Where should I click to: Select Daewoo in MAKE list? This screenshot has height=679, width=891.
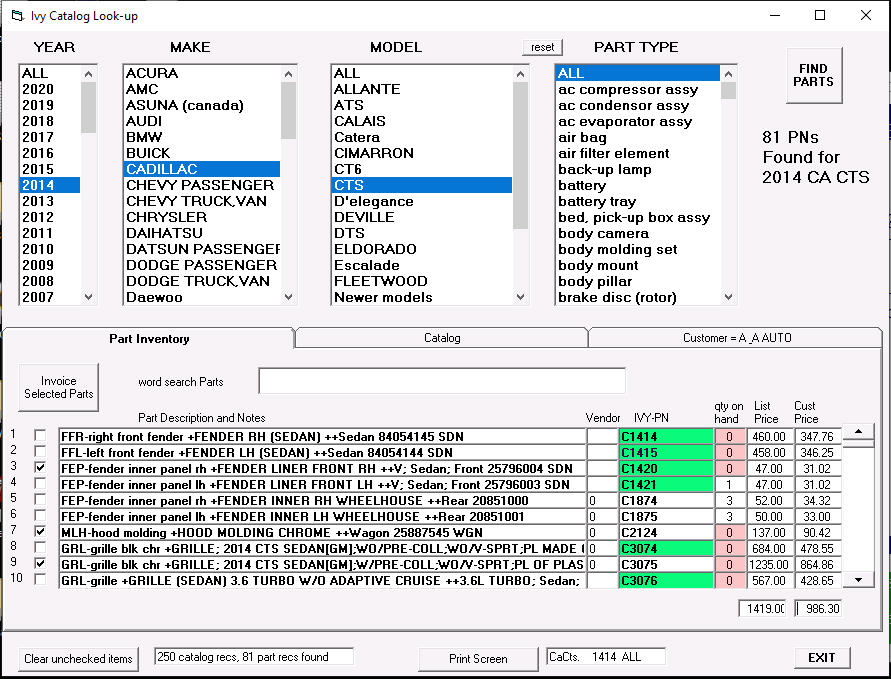click(x=202, y=297)
